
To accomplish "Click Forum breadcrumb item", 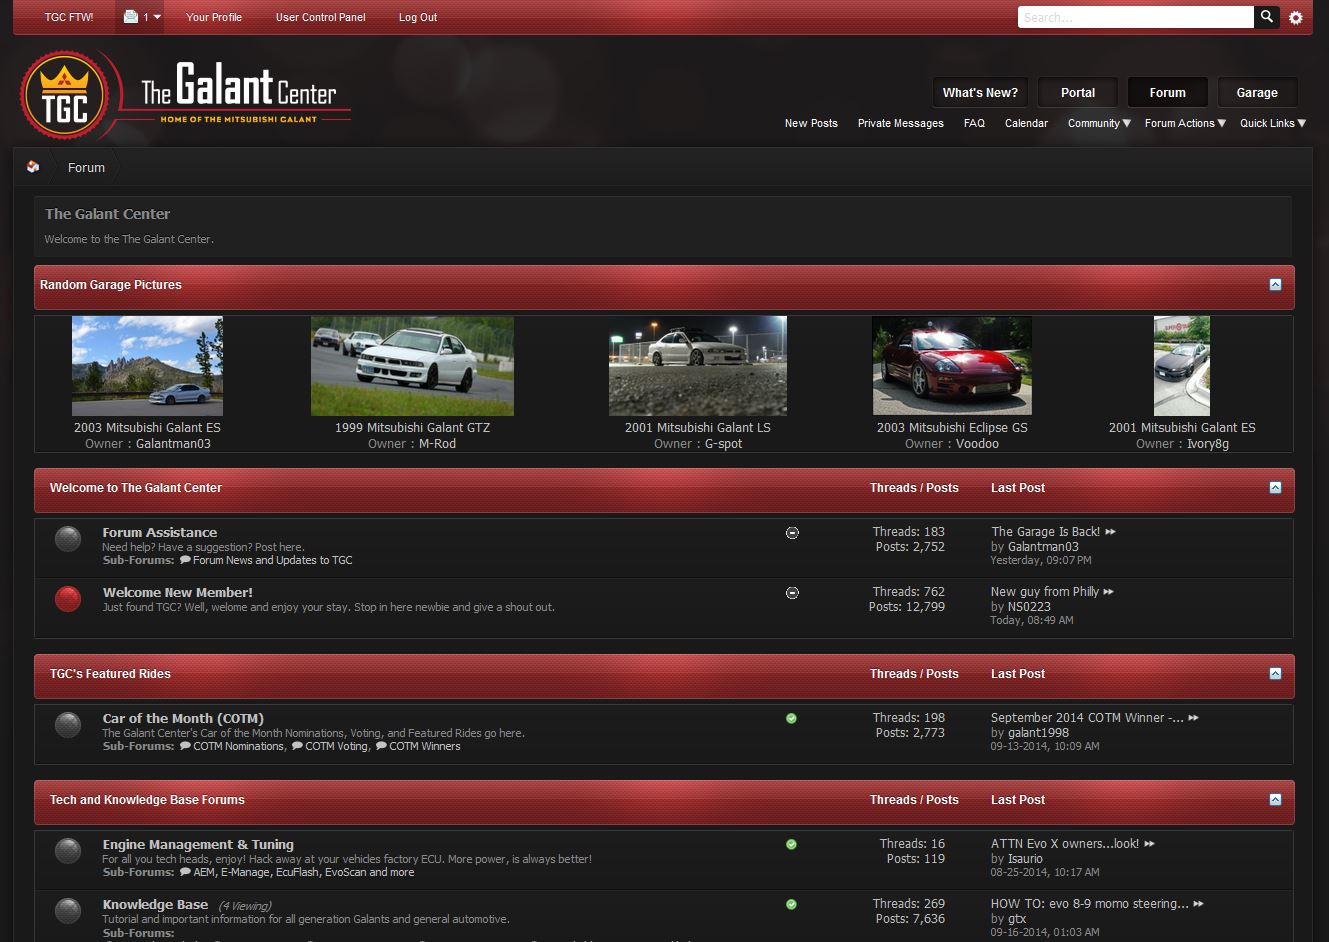I will [86, 167].
